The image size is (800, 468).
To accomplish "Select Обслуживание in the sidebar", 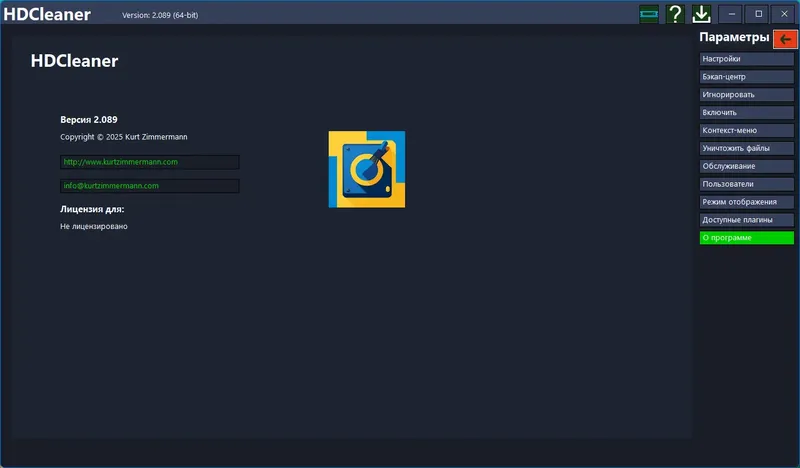I will click(x=746, y=166).
